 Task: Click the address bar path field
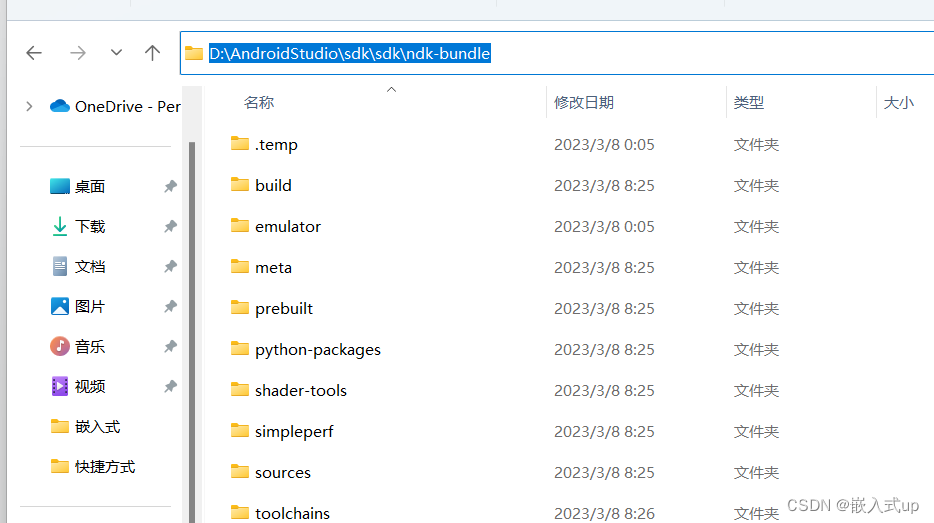point(556,53)
